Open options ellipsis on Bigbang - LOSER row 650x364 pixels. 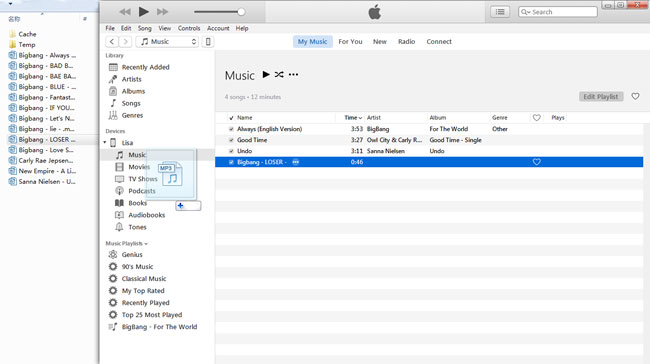[296, 162]
